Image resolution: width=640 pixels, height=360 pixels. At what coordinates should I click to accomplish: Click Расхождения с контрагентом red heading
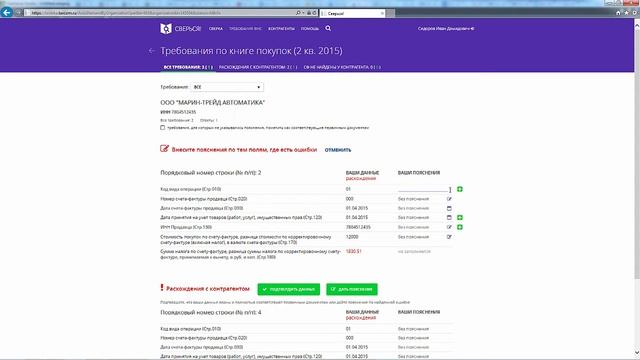207,289
